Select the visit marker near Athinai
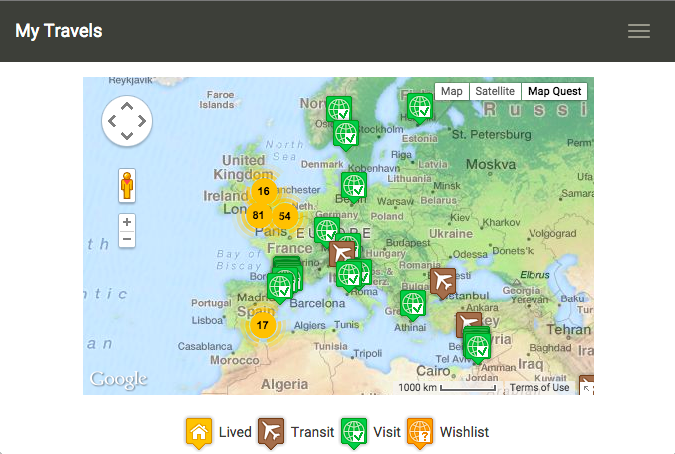Image resolution: width=675 pixels, height=454 pixels. 413,304
